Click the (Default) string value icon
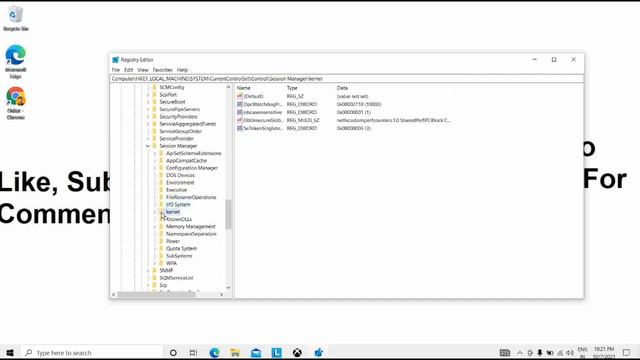This screenshot has height=360, width=640. [240, 96]
